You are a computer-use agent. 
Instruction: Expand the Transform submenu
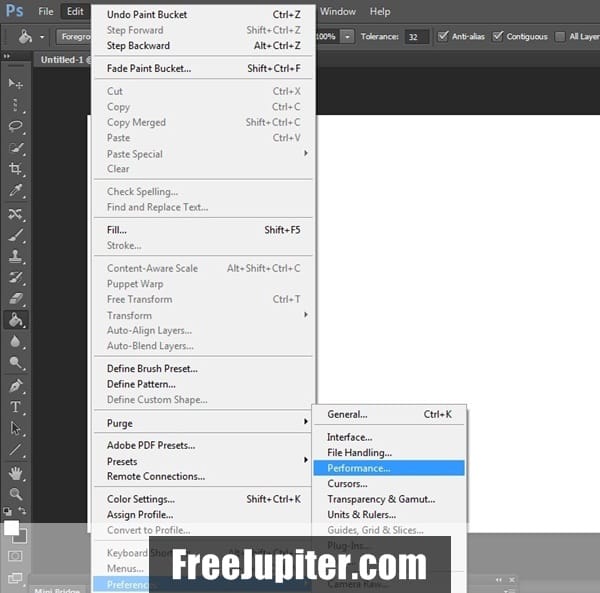(306, 315)
